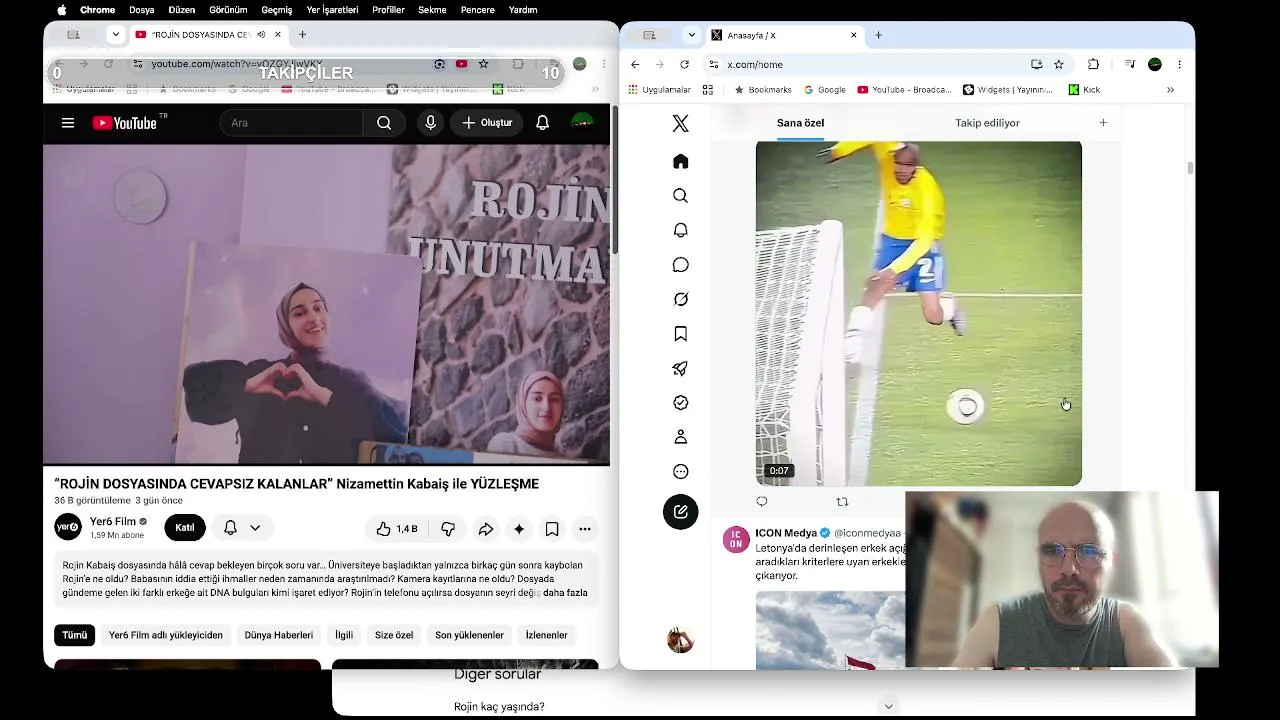Open the ICON Medya profile name link

point(786,533)
